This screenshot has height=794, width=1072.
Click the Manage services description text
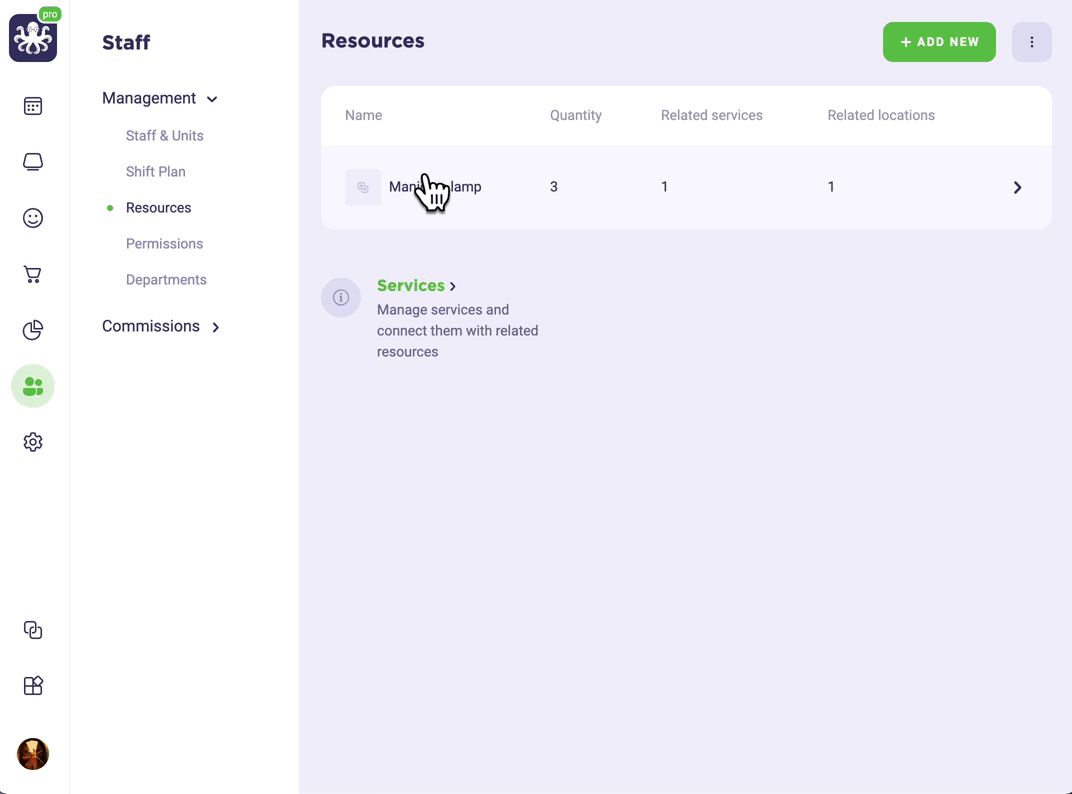(x=457, y=331)
